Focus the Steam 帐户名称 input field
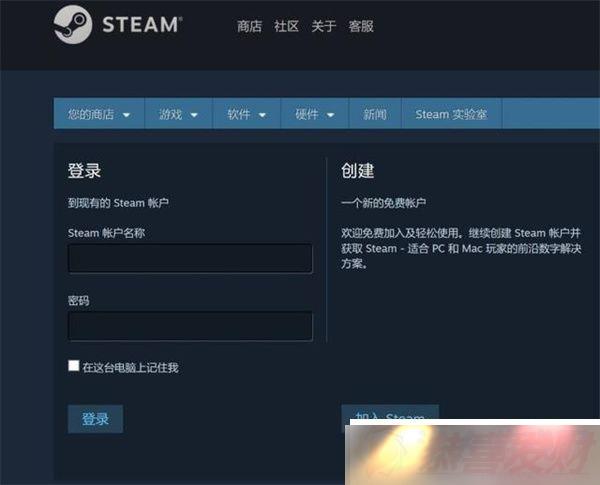The height and width of the screenshot is (485, 600). click(x=190, y=258)
